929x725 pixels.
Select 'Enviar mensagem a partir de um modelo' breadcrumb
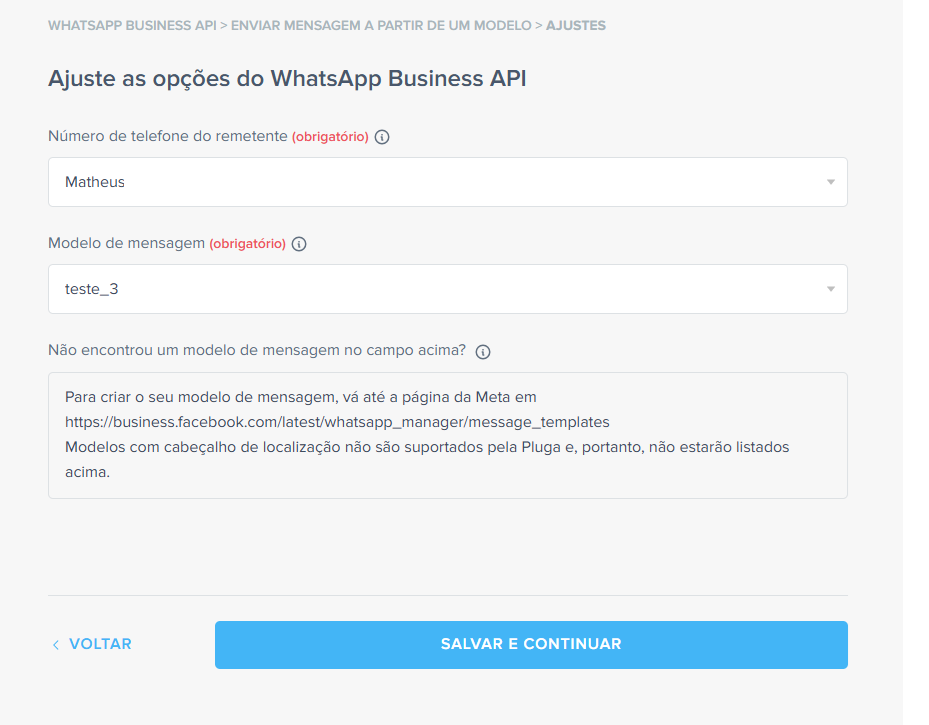point(381,25)
